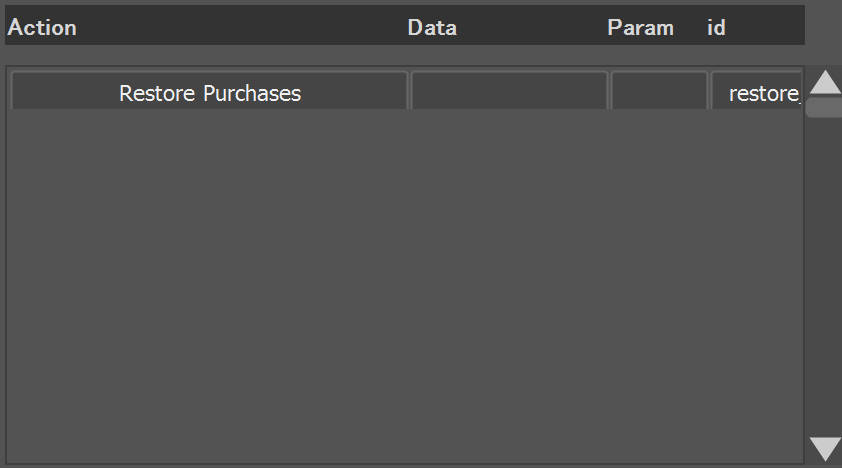
Task: Click blank header space right of id label
Action: point(765,26)
